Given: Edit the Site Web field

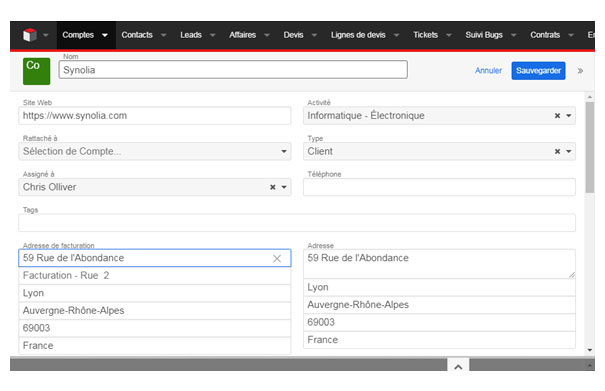Looking at the screenshot, I should [x=155, y=115].
